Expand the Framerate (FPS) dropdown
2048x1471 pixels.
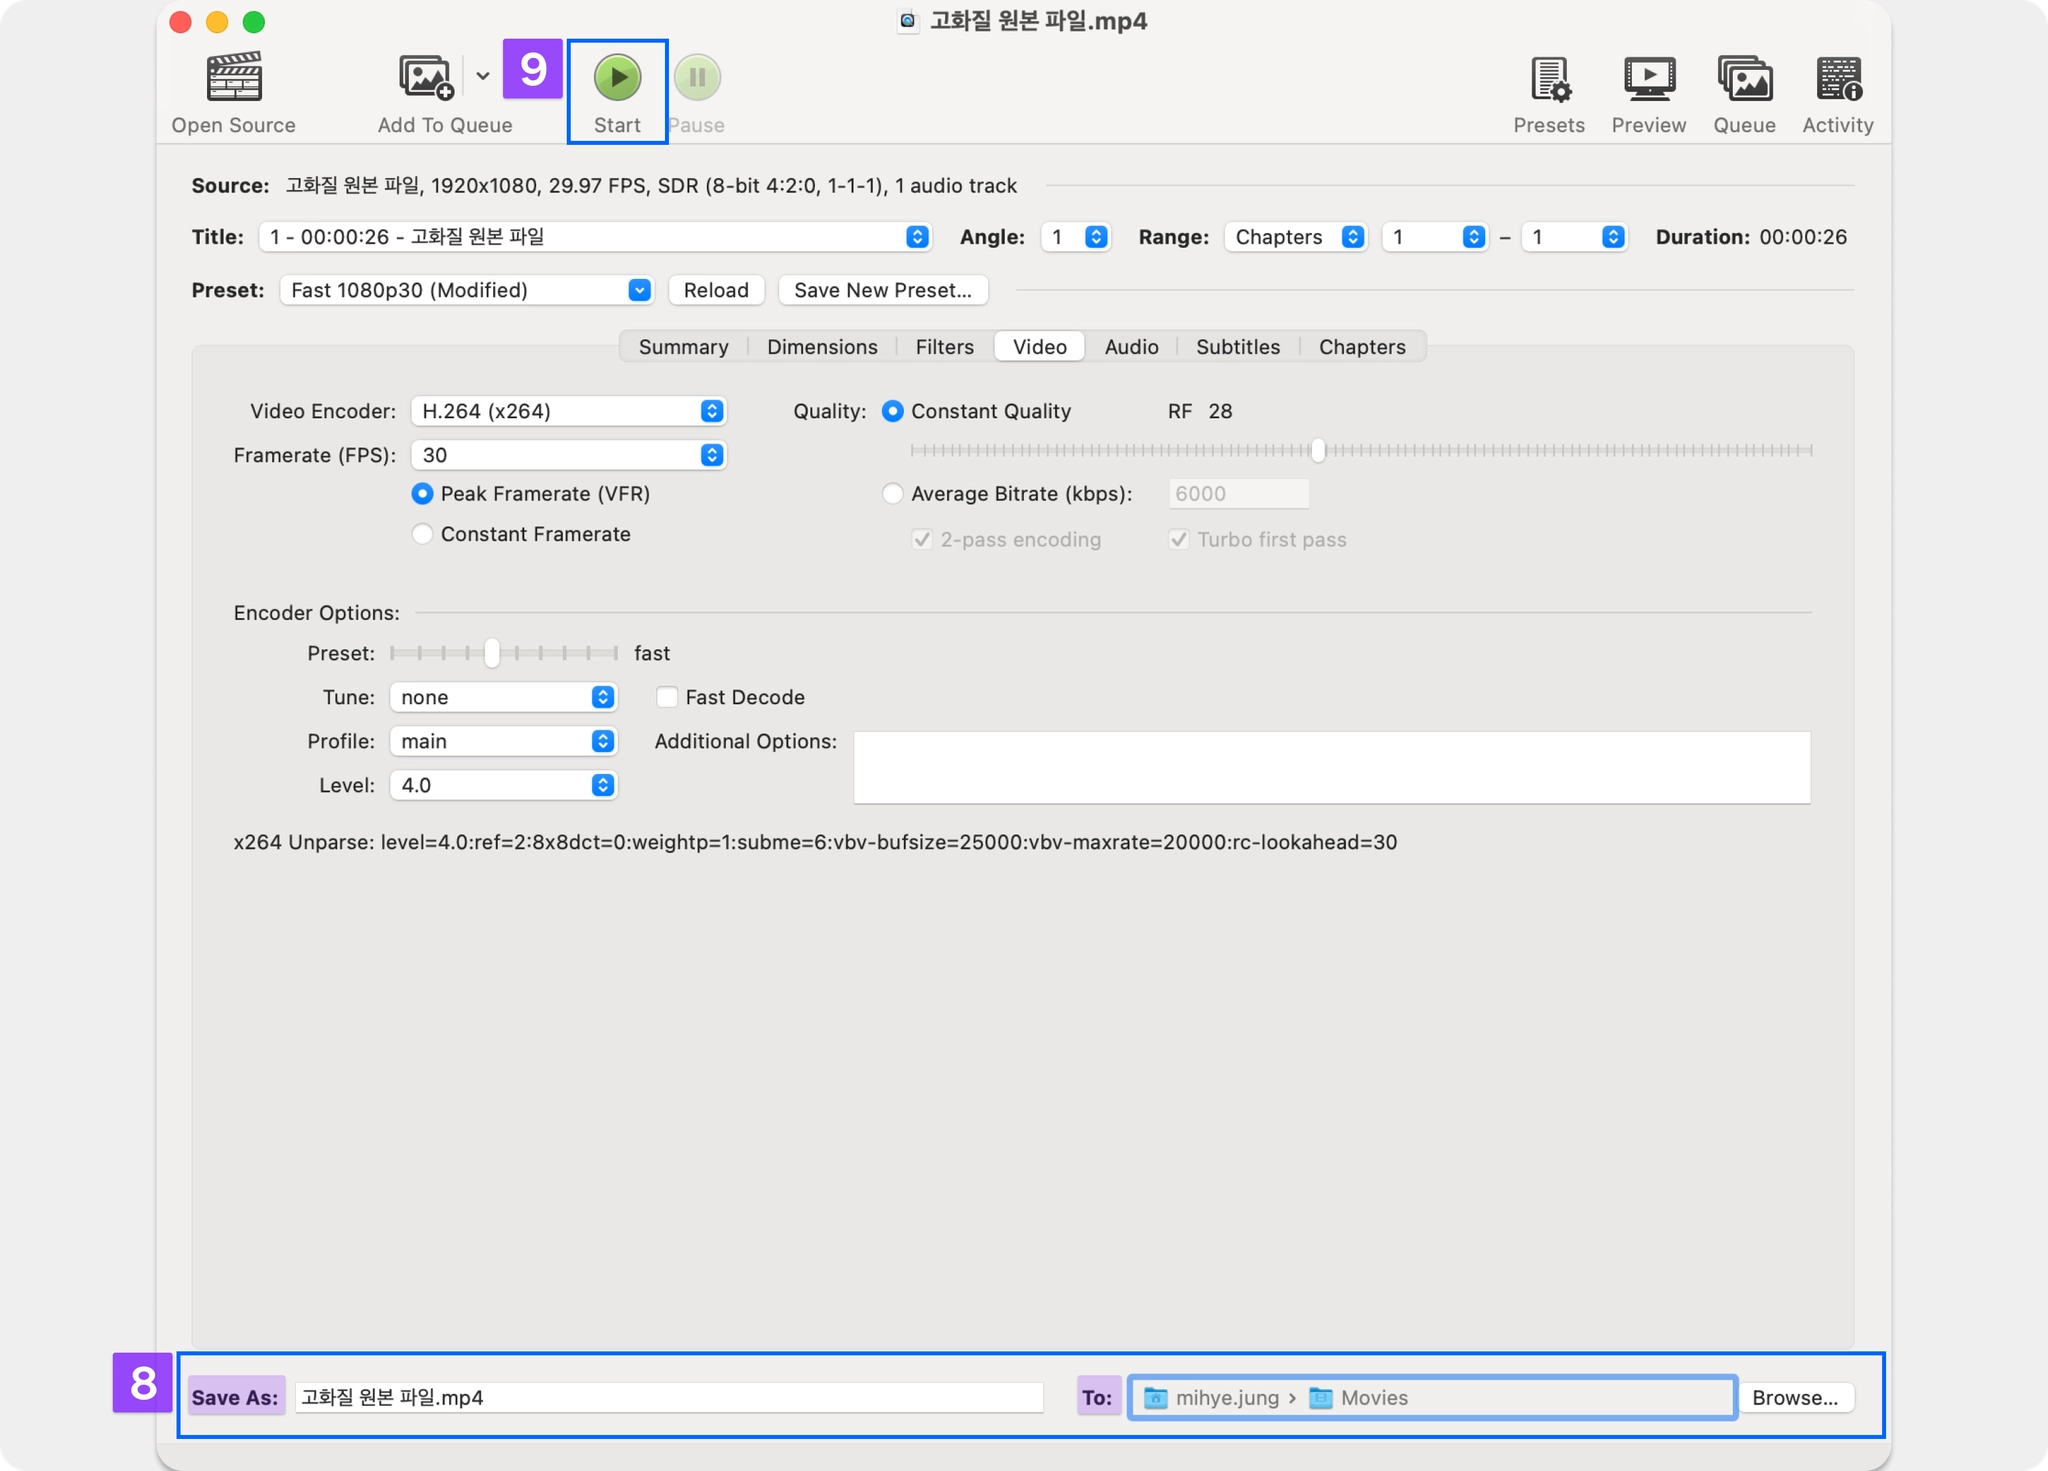568,455
